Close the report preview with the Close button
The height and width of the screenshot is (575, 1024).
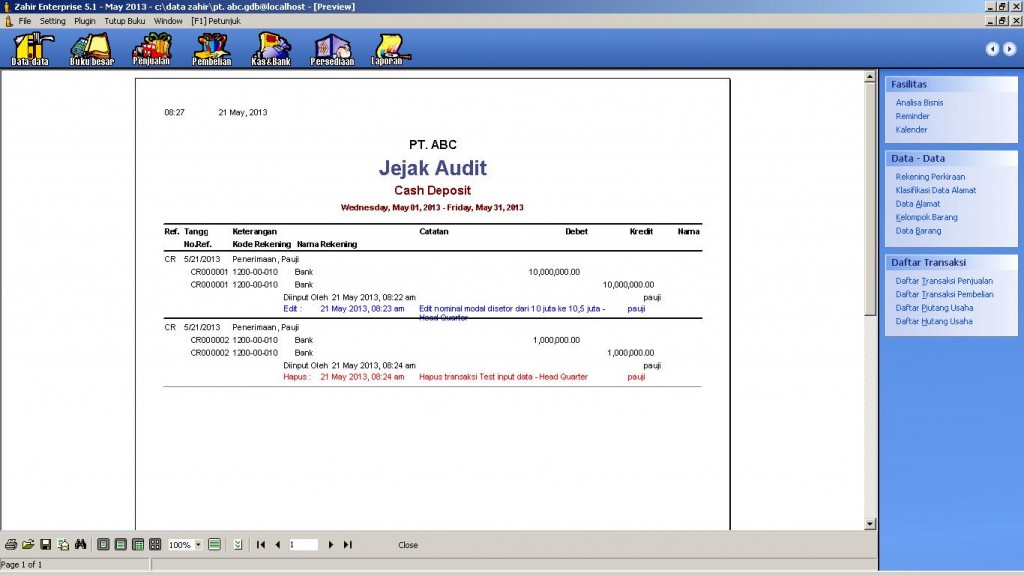coord(408,545)
